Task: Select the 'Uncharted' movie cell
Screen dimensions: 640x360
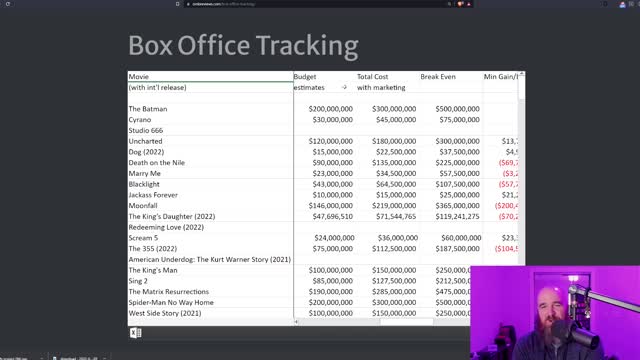Action: 211,141
